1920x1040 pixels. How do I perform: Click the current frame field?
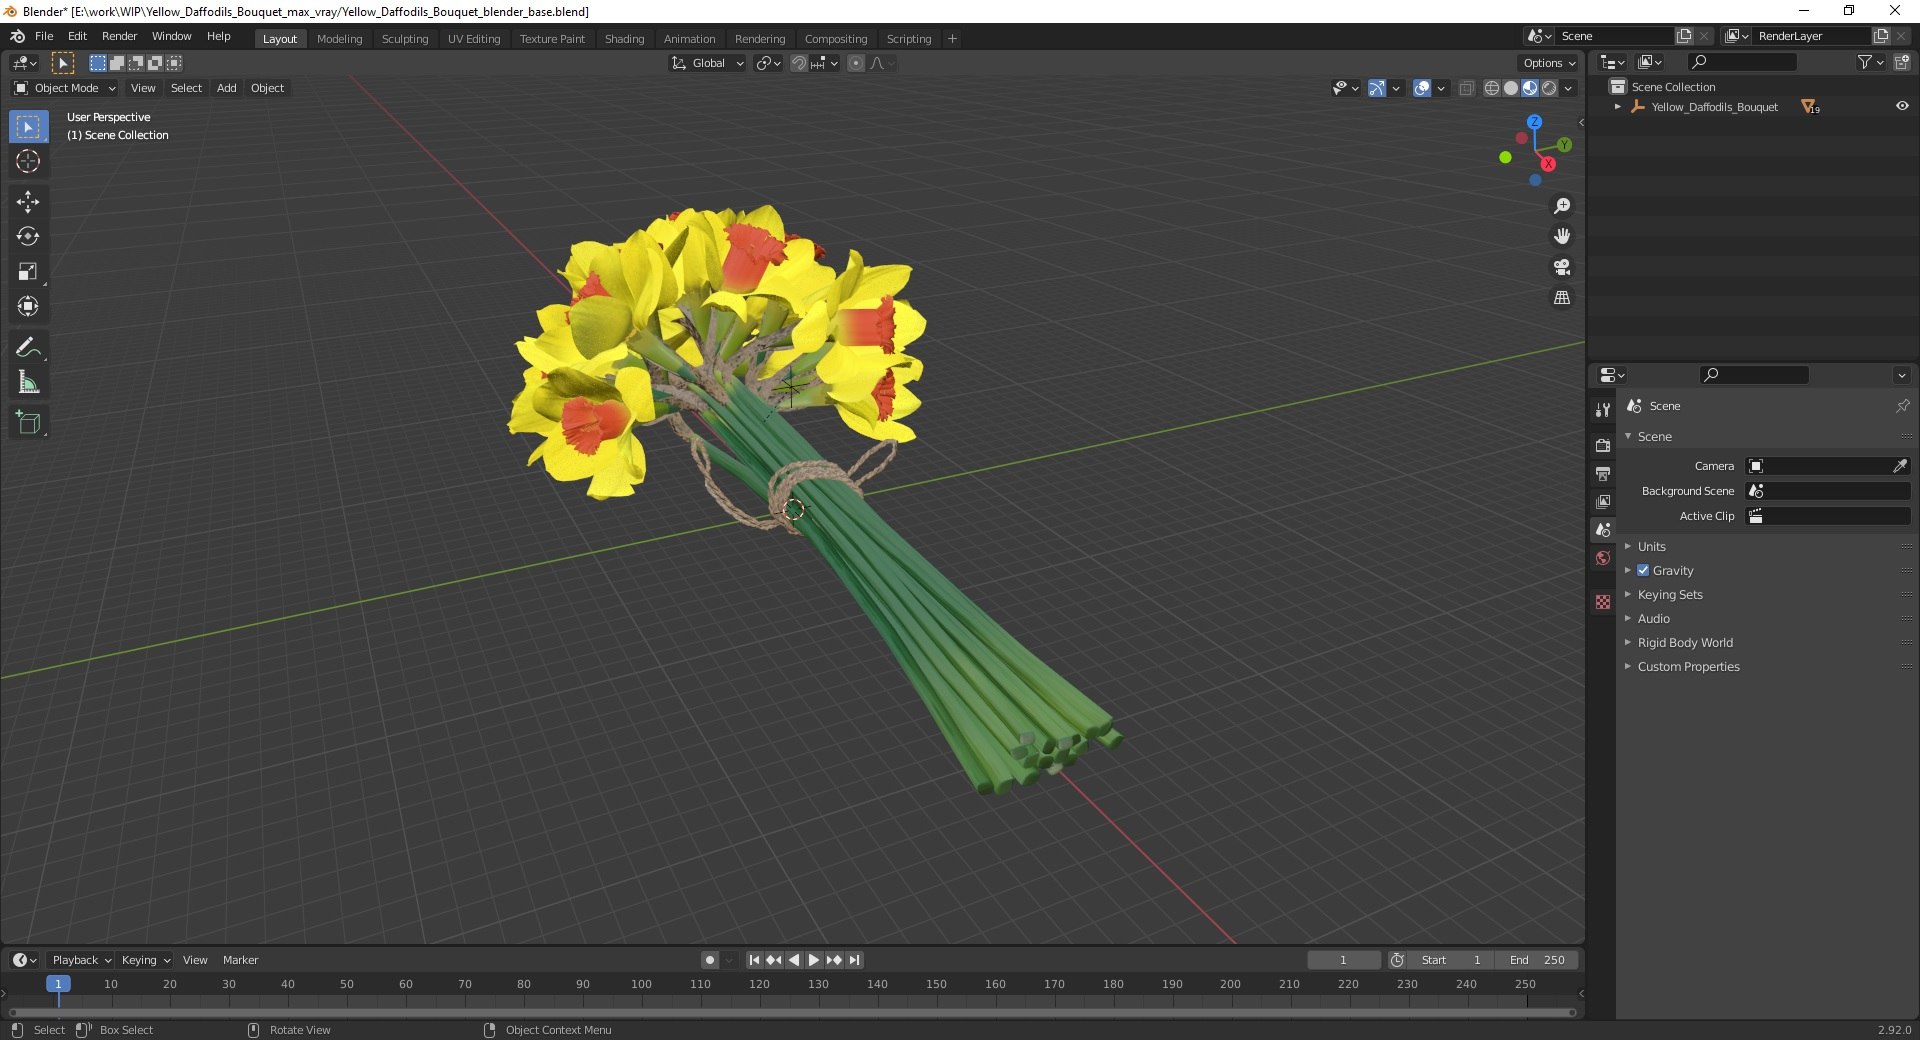1343,960
